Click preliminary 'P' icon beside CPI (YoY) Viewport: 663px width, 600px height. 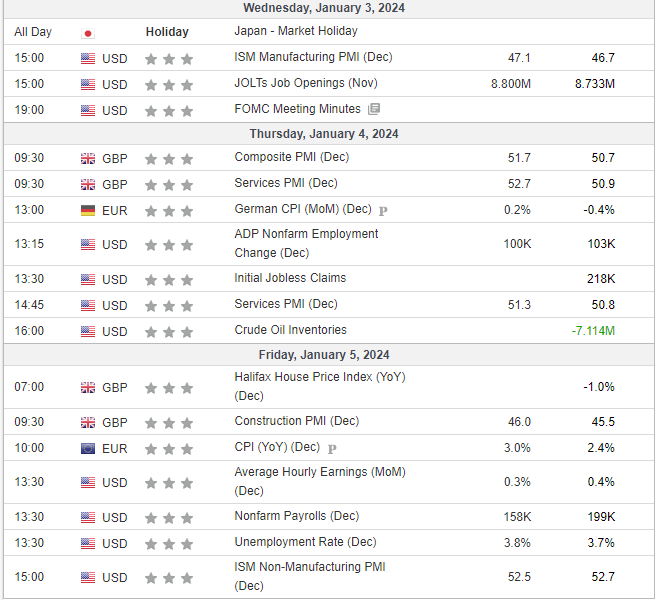tap(332, 448)
